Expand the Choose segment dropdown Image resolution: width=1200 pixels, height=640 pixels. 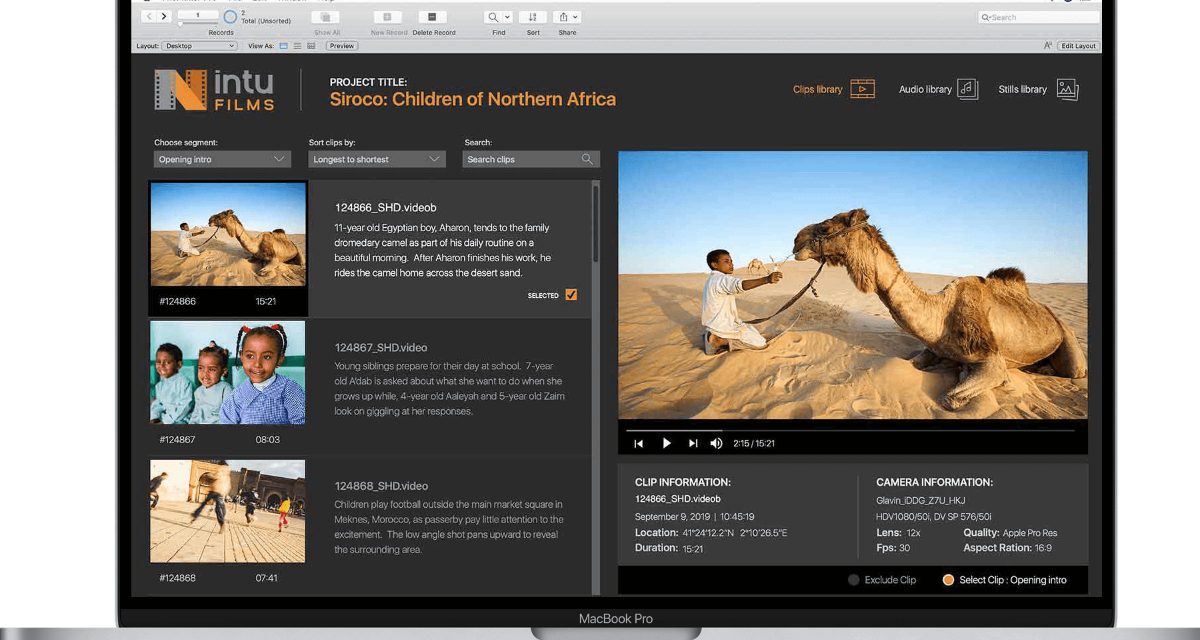click(x=222, y=159)
